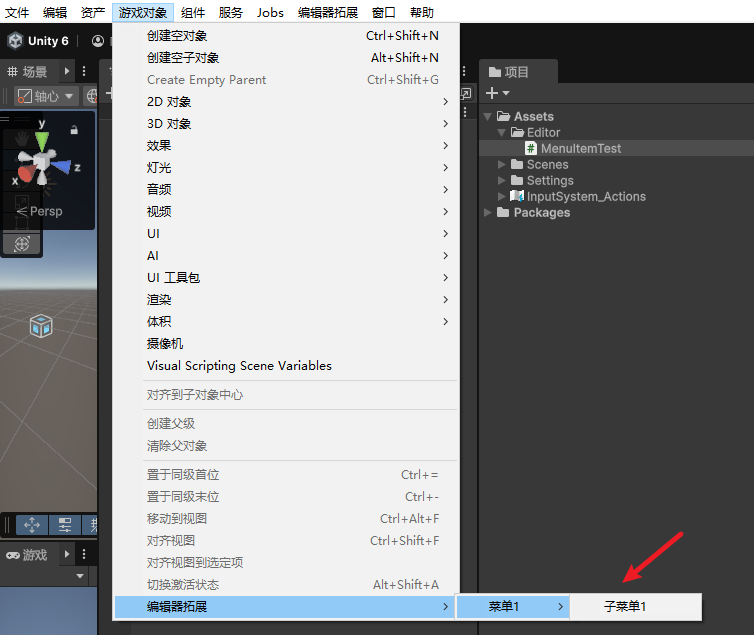This screenshot has height=635, width=754.
Task: Collapse the Editor folder arrow
Action: (x=502, y=132)
